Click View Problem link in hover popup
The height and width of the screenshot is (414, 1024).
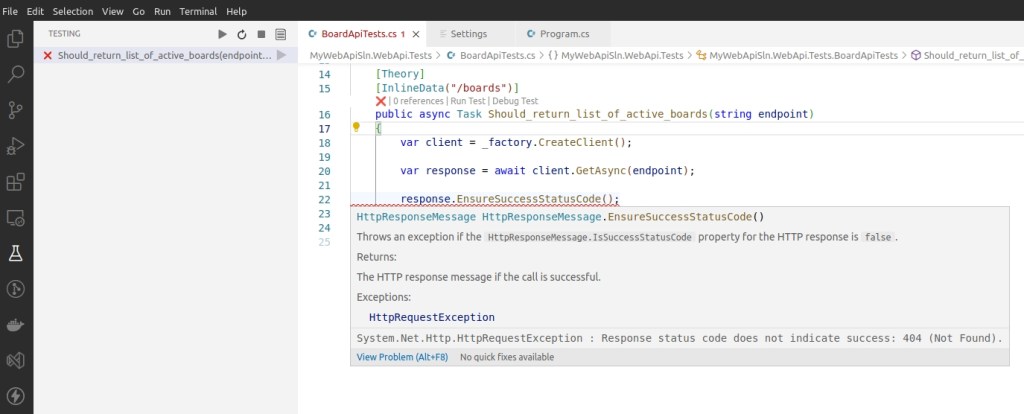coord(400,357)
